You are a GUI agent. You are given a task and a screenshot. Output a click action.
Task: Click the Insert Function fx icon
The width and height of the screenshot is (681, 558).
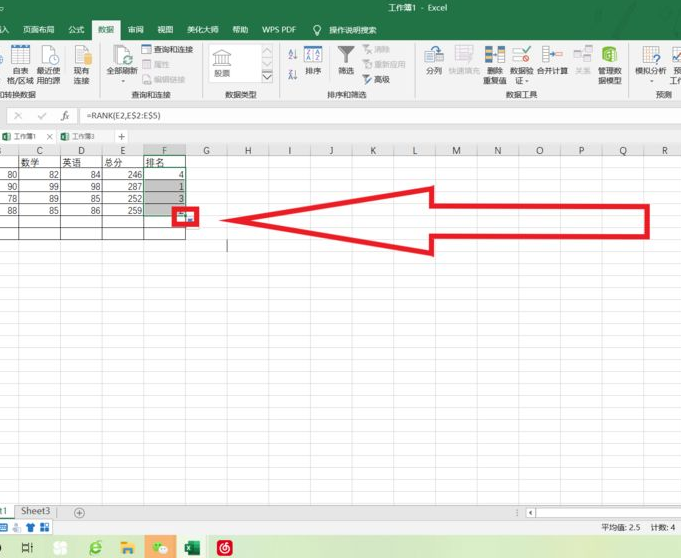click(x=65, y=116)
